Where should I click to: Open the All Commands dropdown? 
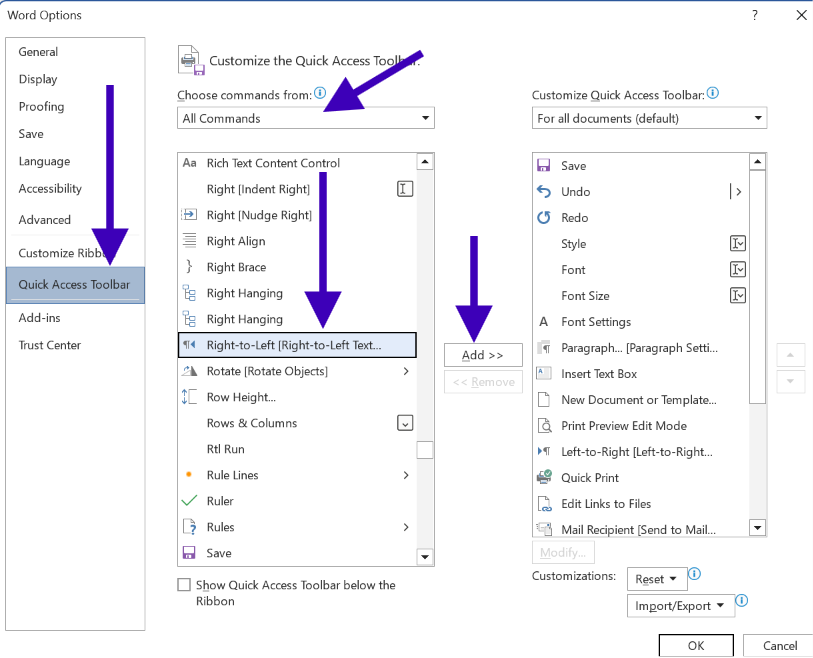click(x=305, y=118)
